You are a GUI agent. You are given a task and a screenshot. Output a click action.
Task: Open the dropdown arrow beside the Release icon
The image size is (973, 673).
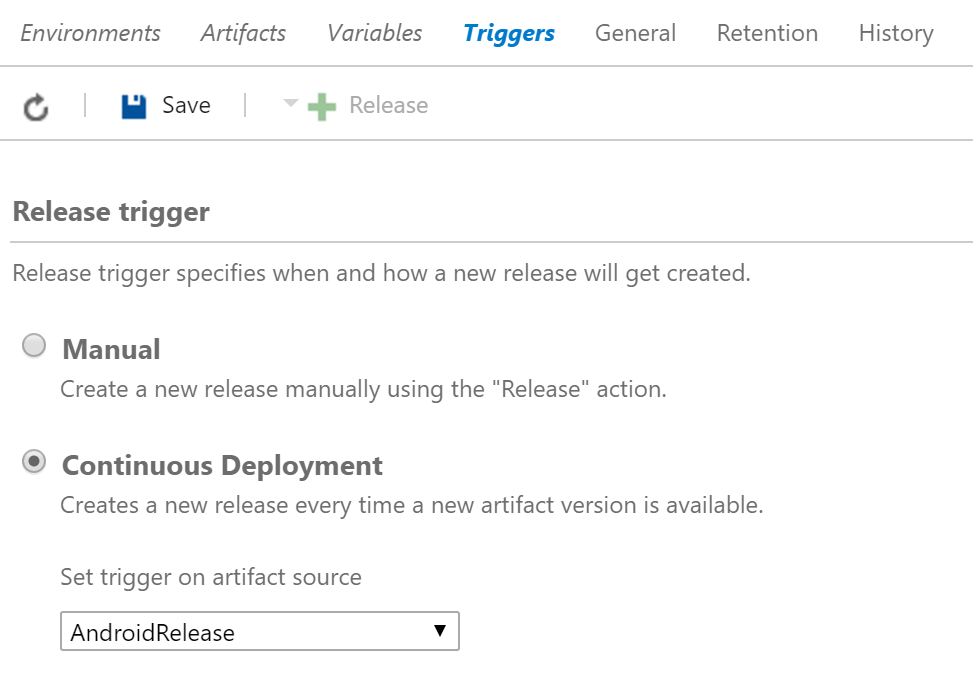click(x=289, y=104)
